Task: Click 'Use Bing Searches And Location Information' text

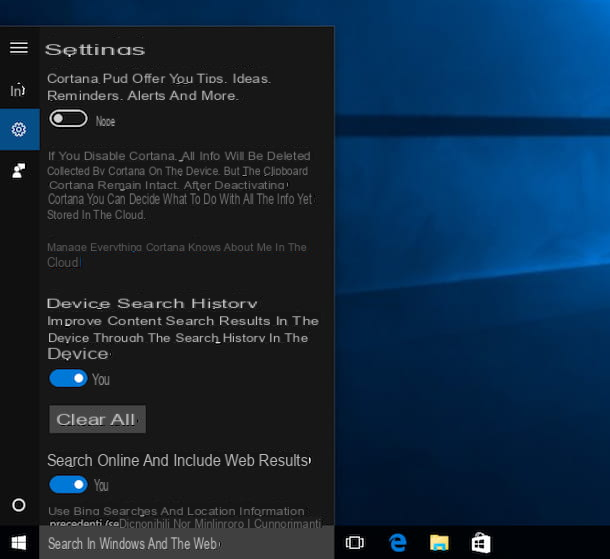Action: click(176, 511)
